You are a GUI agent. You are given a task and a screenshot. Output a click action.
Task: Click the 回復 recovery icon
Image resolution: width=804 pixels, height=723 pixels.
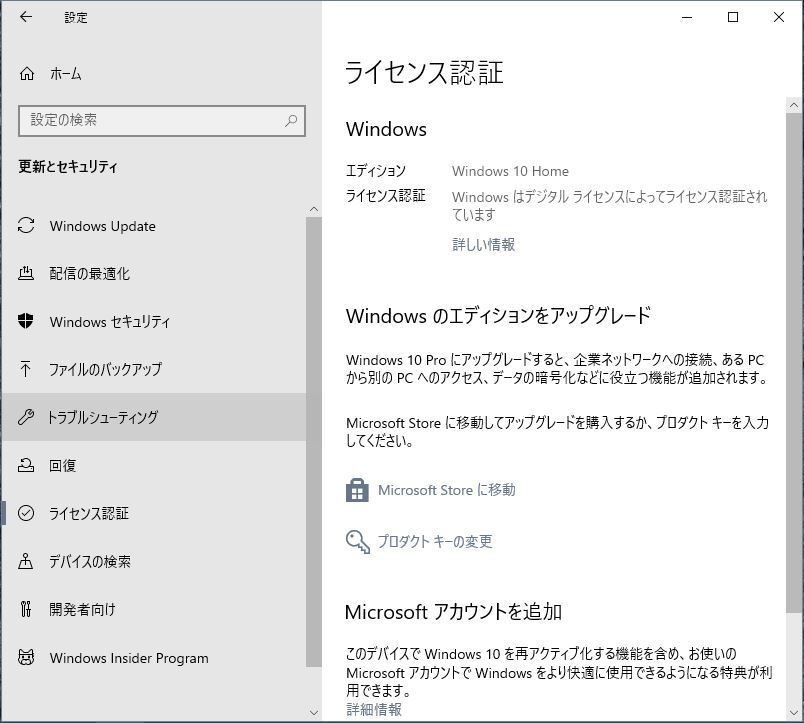click(26, 465)
